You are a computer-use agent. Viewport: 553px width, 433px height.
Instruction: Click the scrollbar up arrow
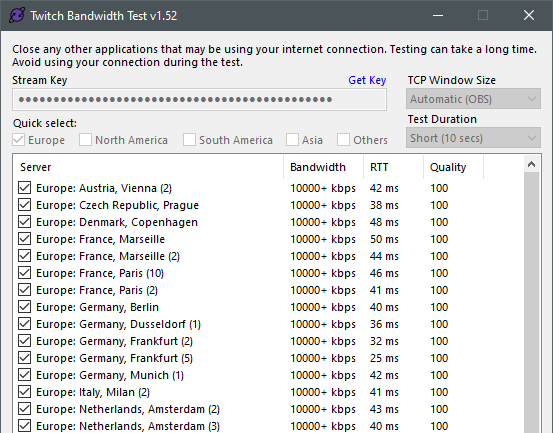click(x=531, y=164)
